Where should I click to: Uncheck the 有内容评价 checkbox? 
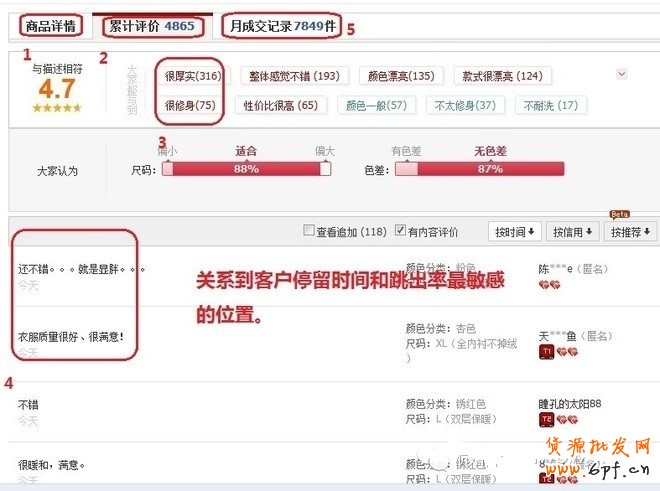[x=400, y=230]
